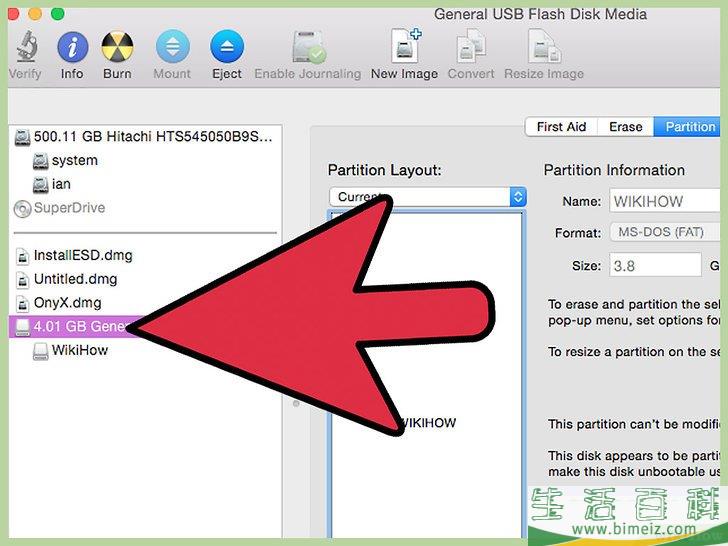Click the Burn disc icon
Screen dimensions: 728x546
[x=117, y=48]
